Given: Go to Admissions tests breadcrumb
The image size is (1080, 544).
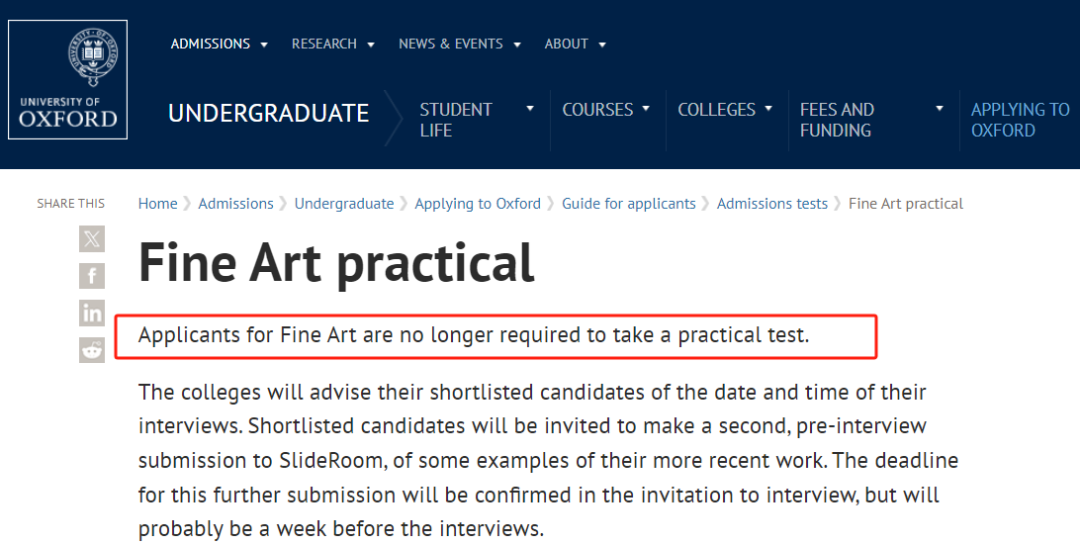Looking at the screenshot, I should coord(772,204).
